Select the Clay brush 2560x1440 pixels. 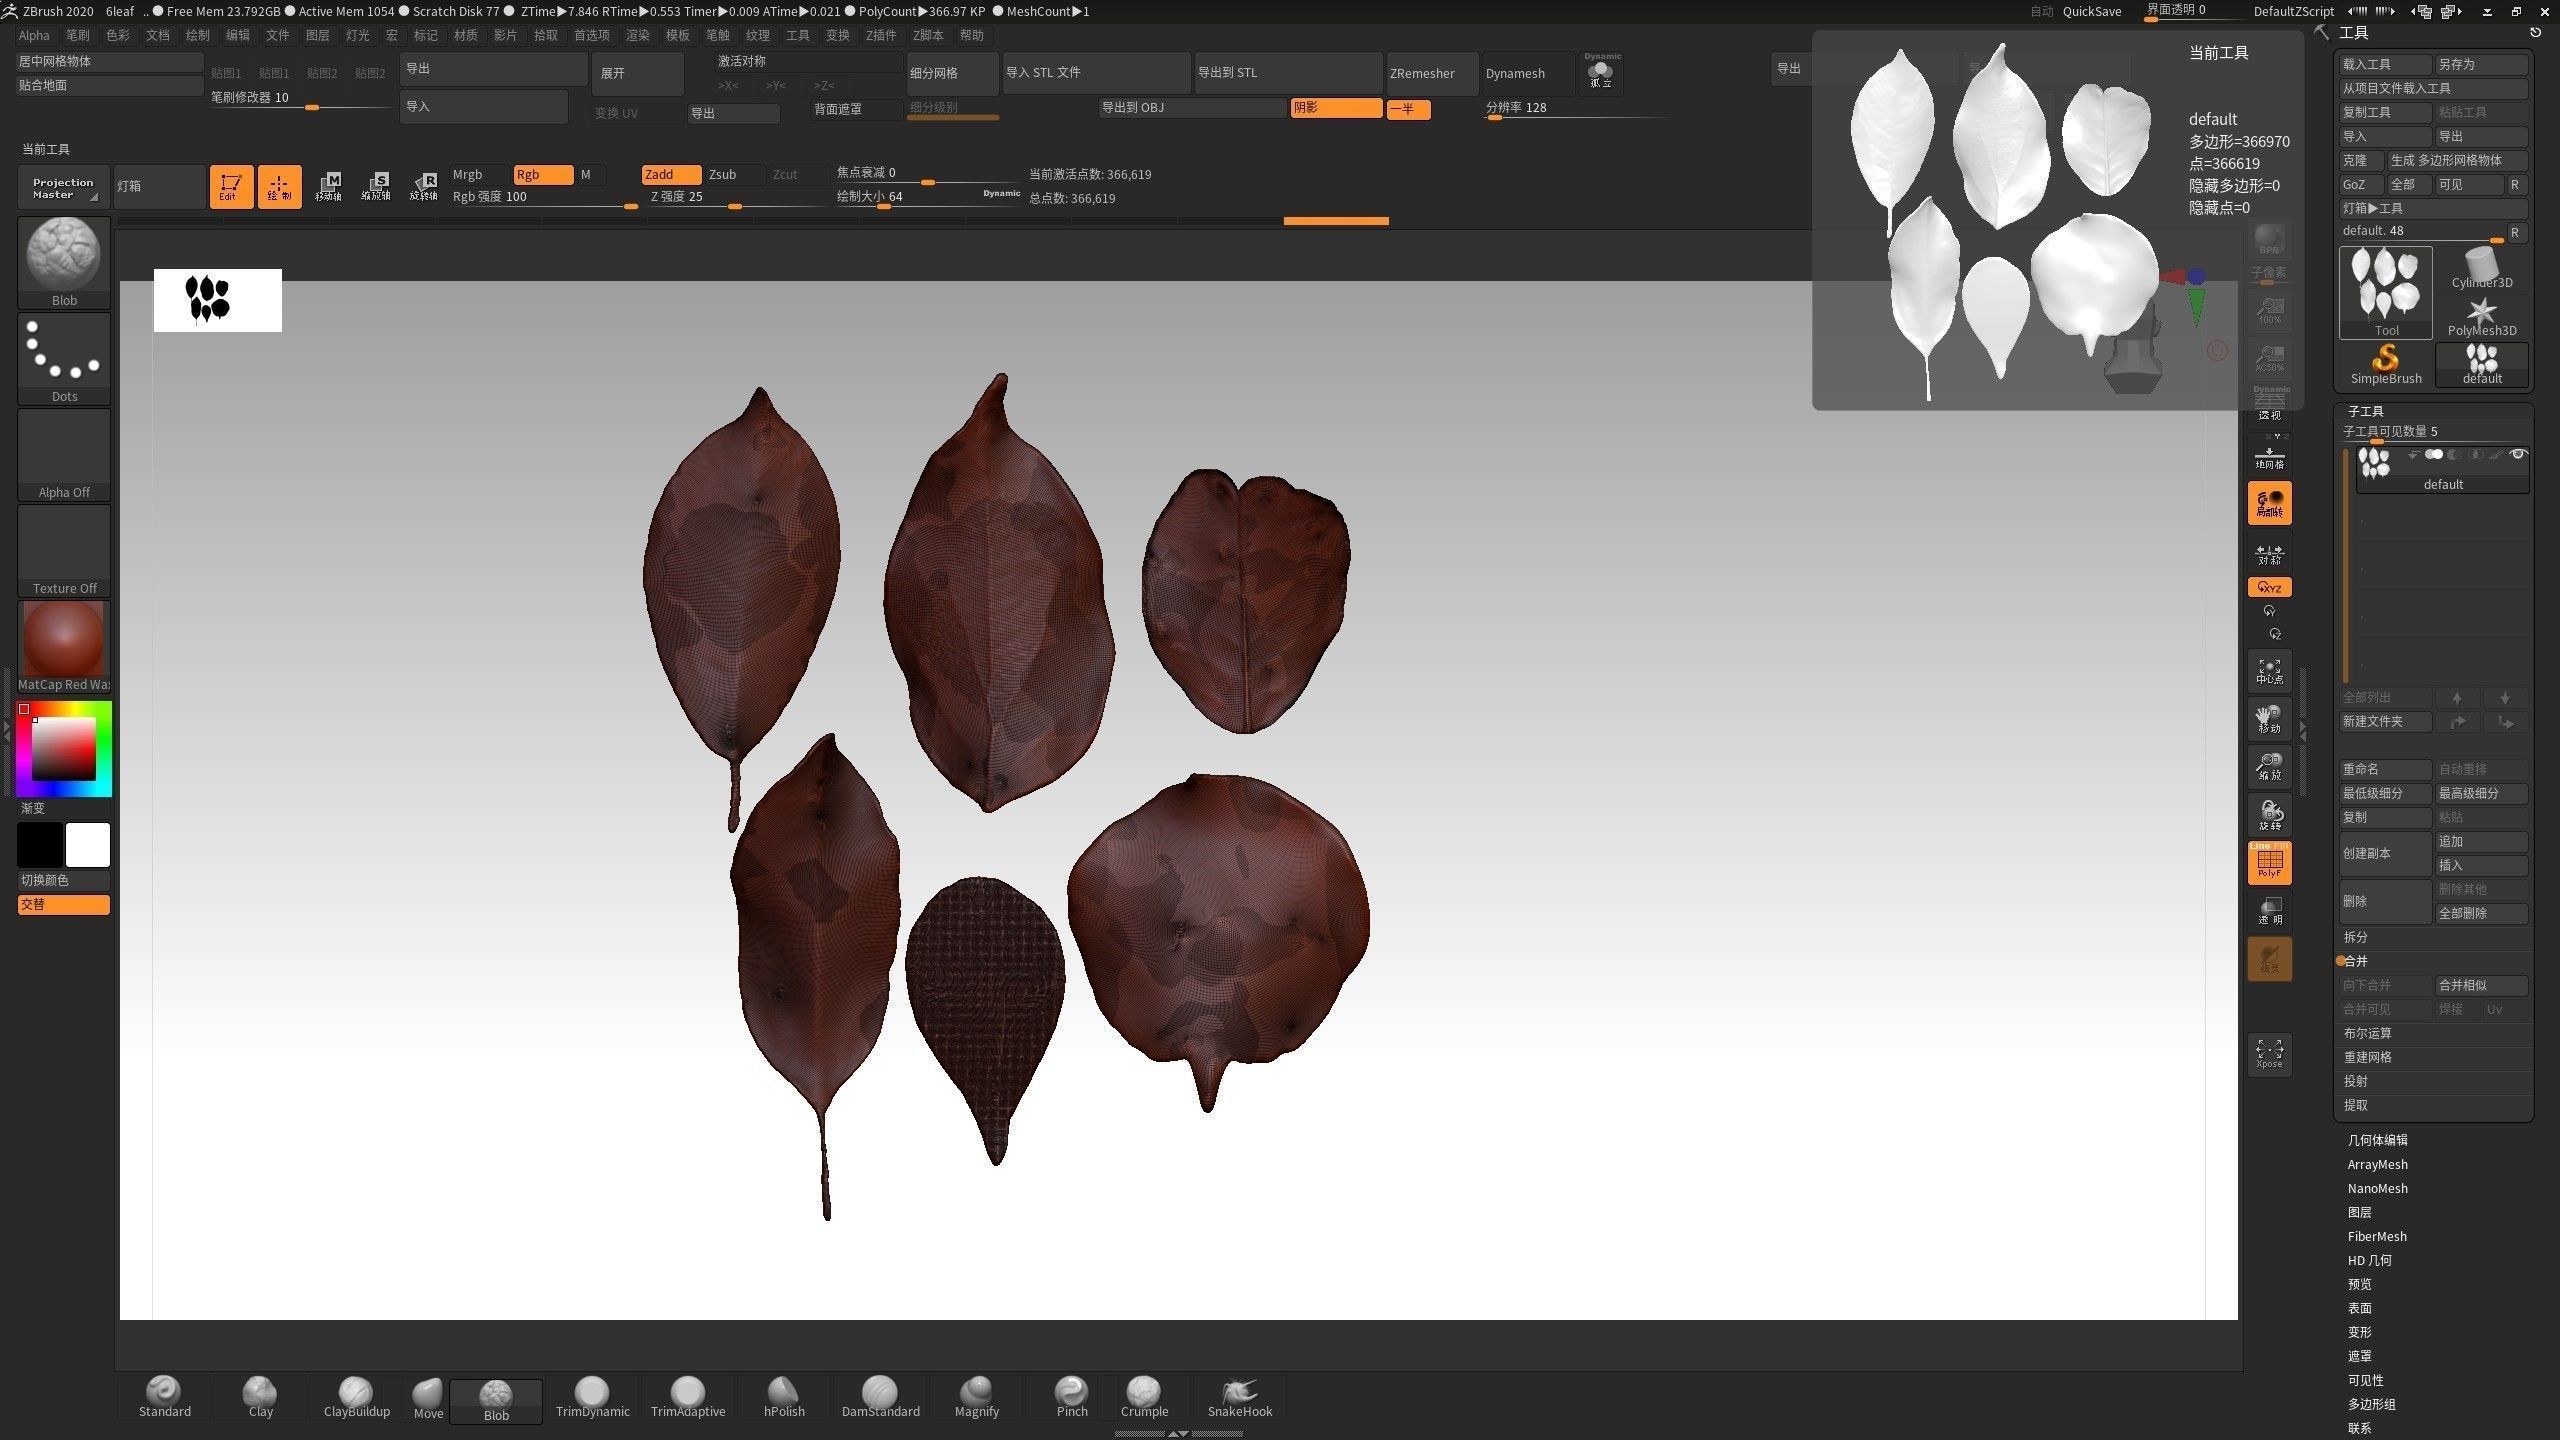260,1397
